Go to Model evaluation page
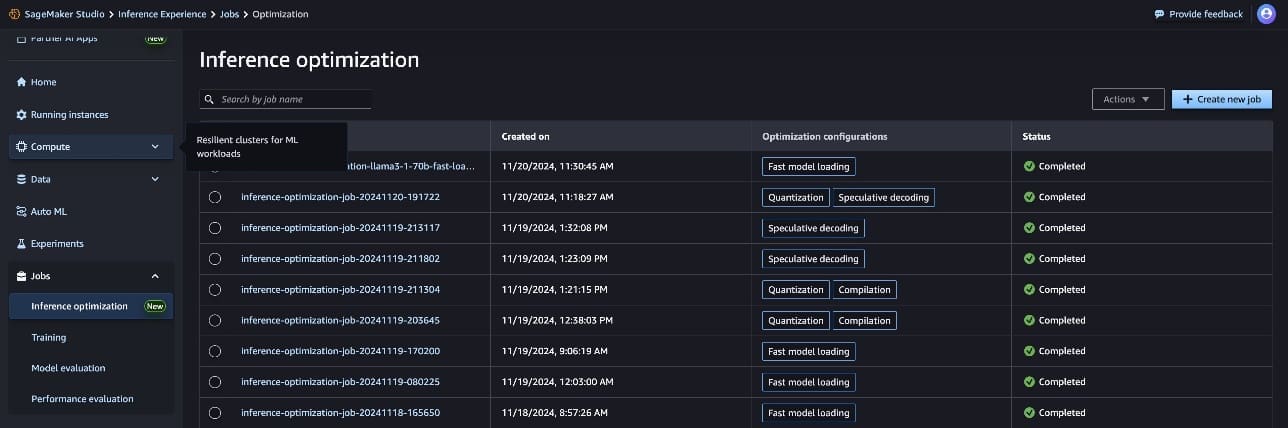Image resolution: width=1288 pixels, height=428 pixels. [68, 368]
